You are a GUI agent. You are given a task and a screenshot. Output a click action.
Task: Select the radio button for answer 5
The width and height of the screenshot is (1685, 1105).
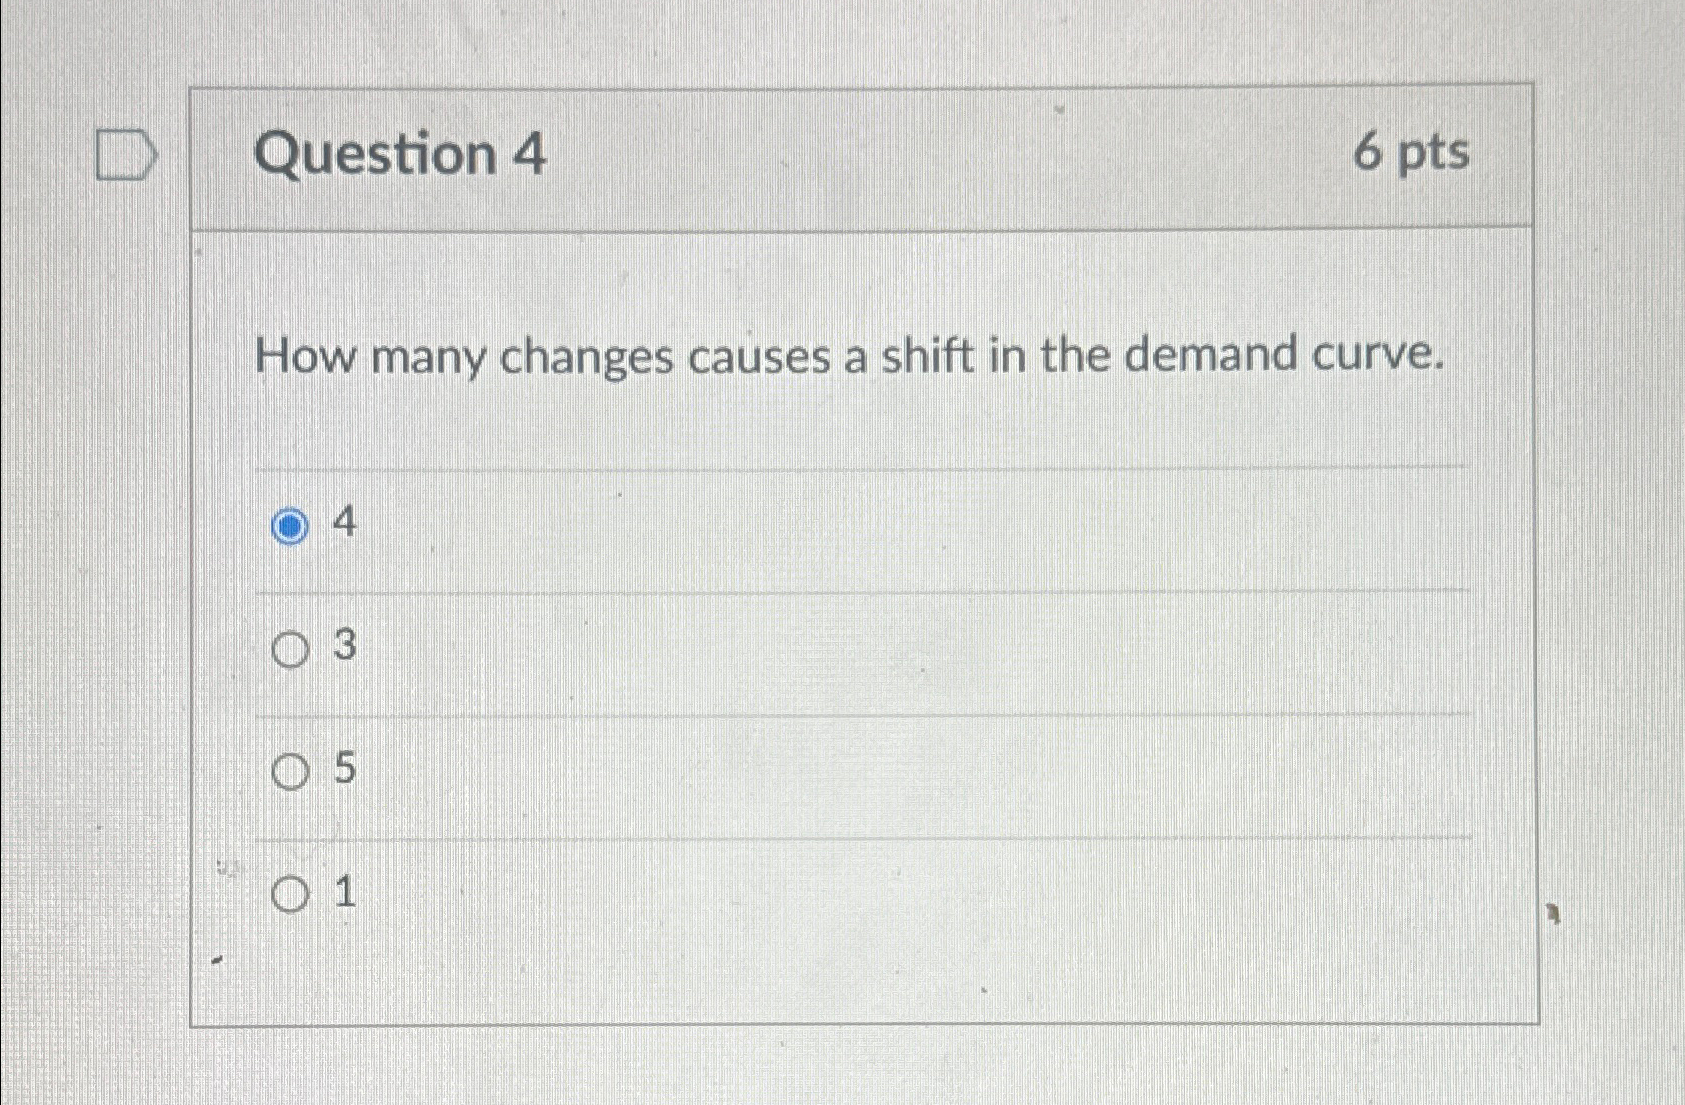click(x=291, y=770)
